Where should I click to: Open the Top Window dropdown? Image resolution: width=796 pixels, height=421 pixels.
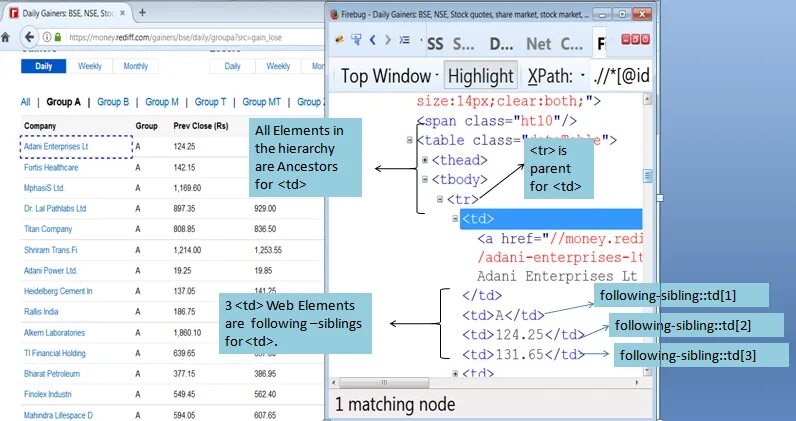(x=389, y=76)
